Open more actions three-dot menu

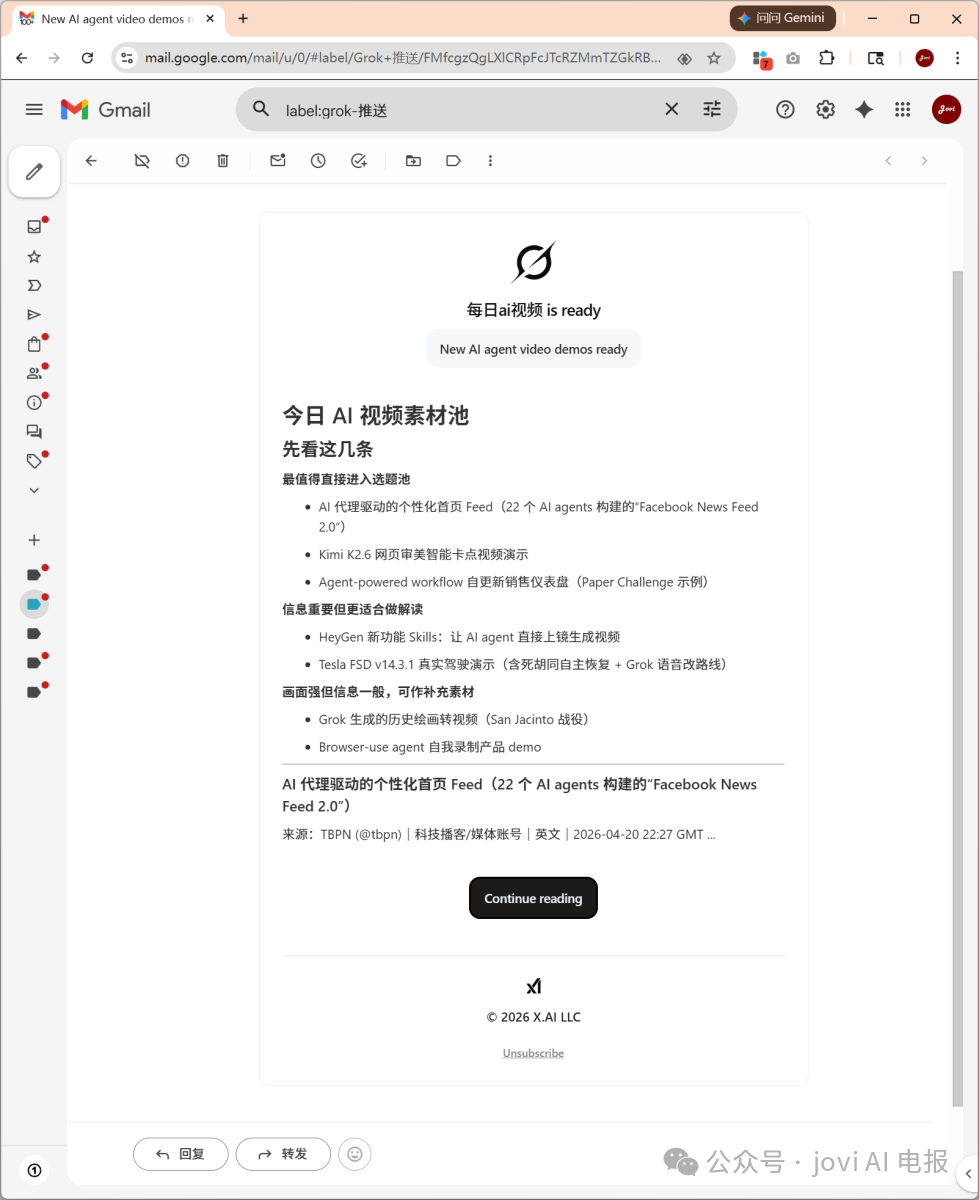point(490,161)
